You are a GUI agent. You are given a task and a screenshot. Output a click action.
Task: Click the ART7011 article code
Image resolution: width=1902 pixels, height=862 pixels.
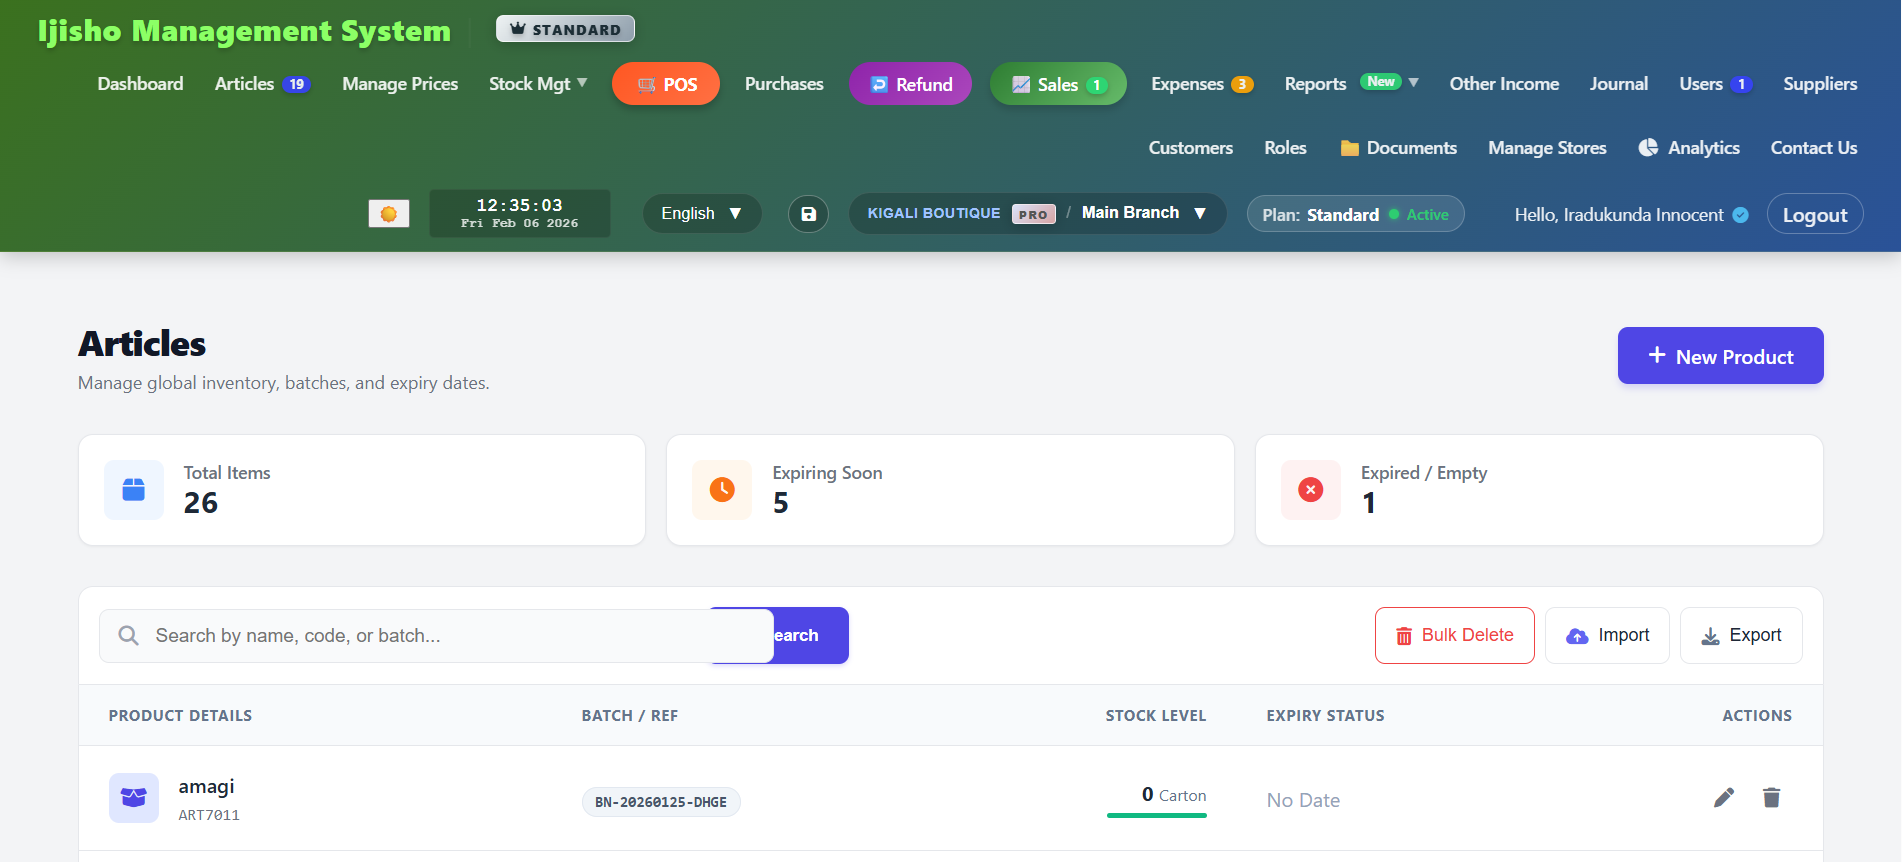pyautogui.click(x=209, y=815)
